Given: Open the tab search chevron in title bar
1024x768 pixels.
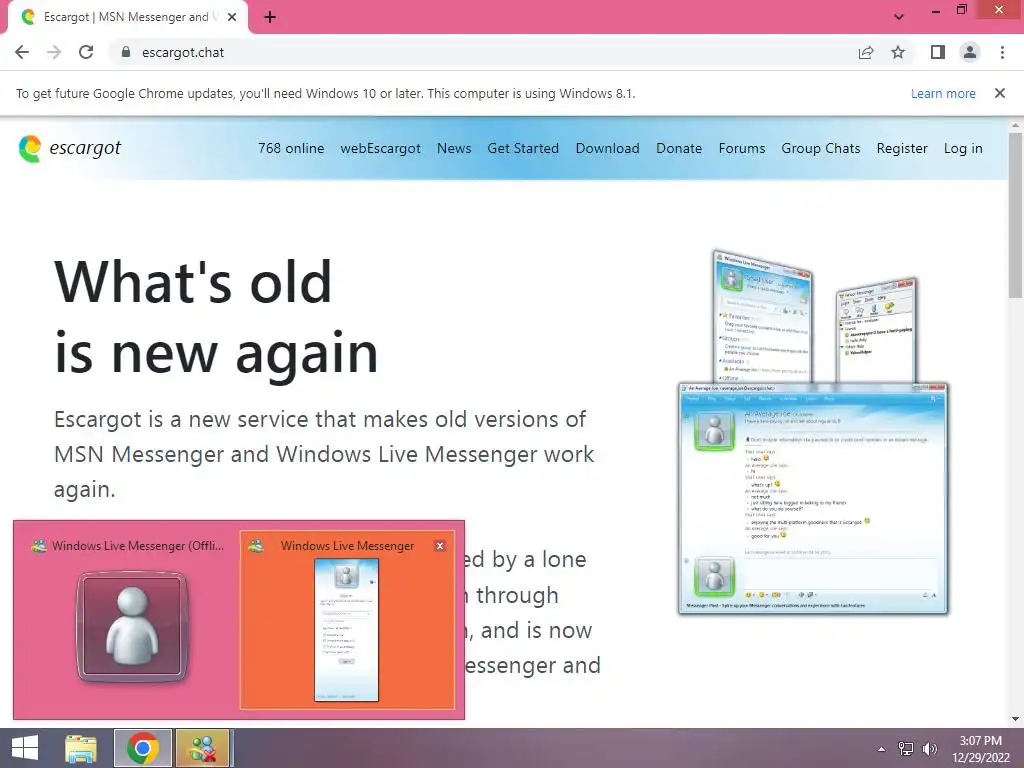Looking at the screenshot, I should (x=899, y=17).
